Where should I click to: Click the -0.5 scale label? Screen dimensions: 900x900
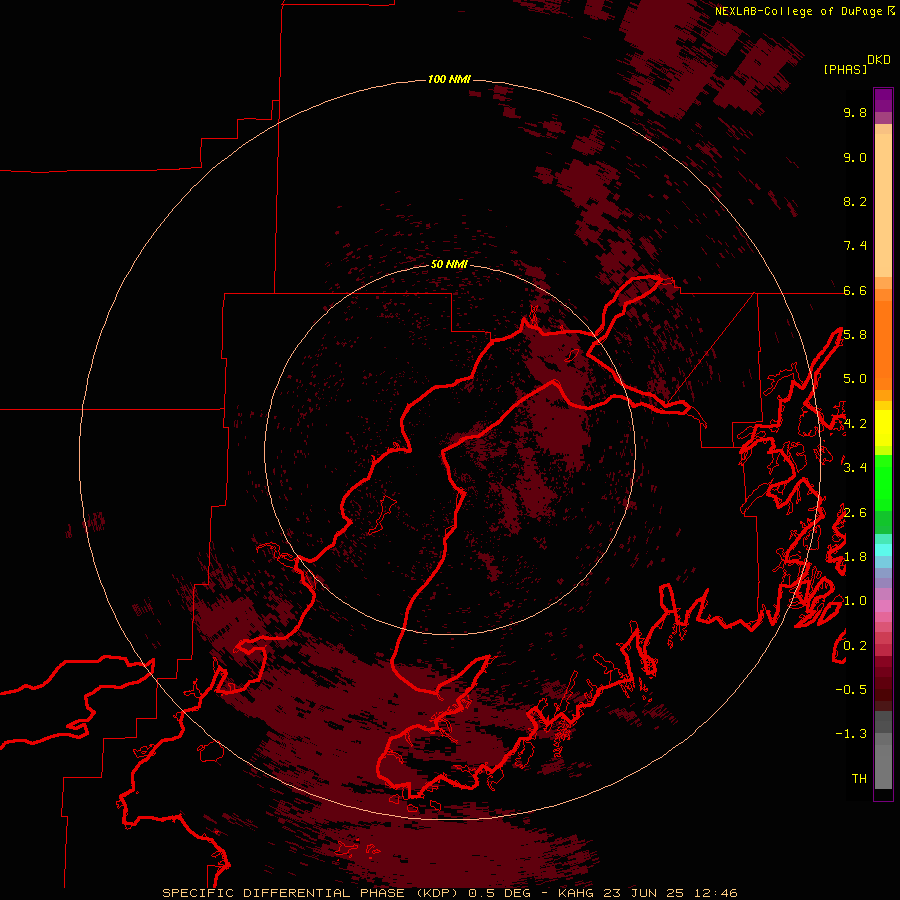tap(851, 690)
